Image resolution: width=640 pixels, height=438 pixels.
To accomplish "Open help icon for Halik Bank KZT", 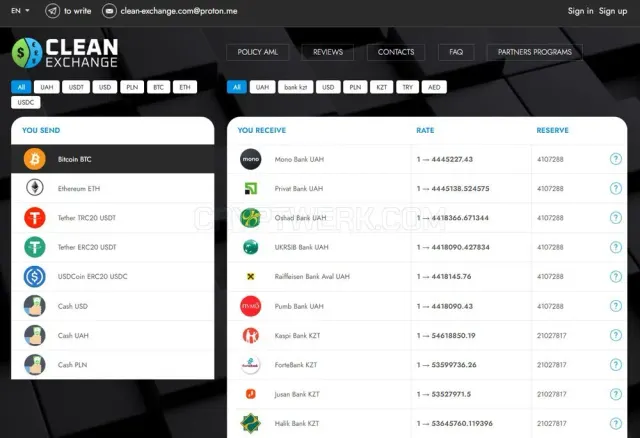I will (x=616, y=423).
